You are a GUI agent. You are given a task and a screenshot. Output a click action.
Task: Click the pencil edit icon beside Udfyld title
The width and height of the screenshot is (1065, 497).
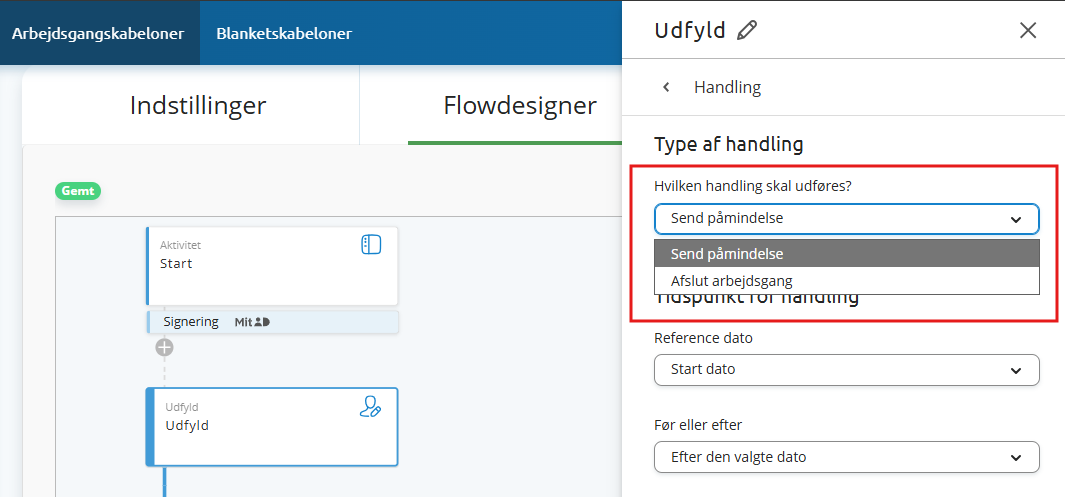pyautogui.click(x=747, y=31)
